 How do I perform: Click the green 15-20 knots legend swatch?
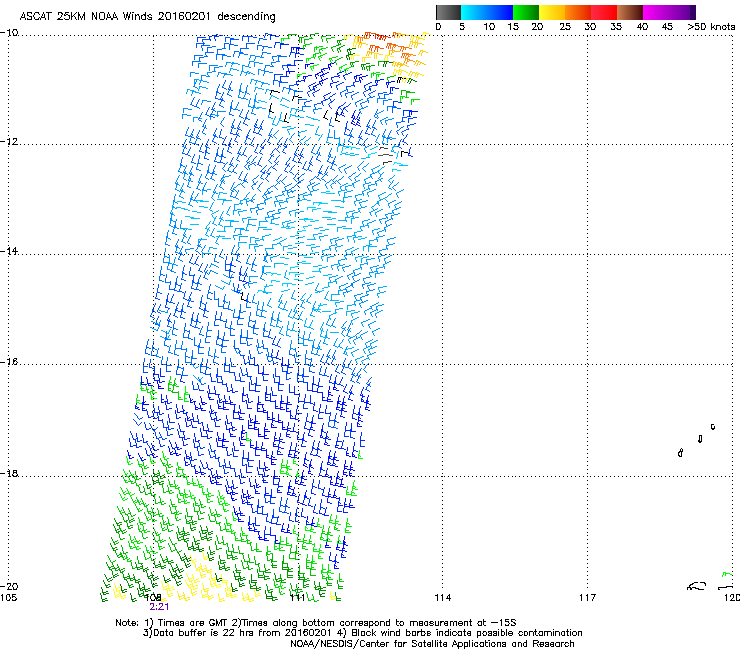[x=526, y=12]
